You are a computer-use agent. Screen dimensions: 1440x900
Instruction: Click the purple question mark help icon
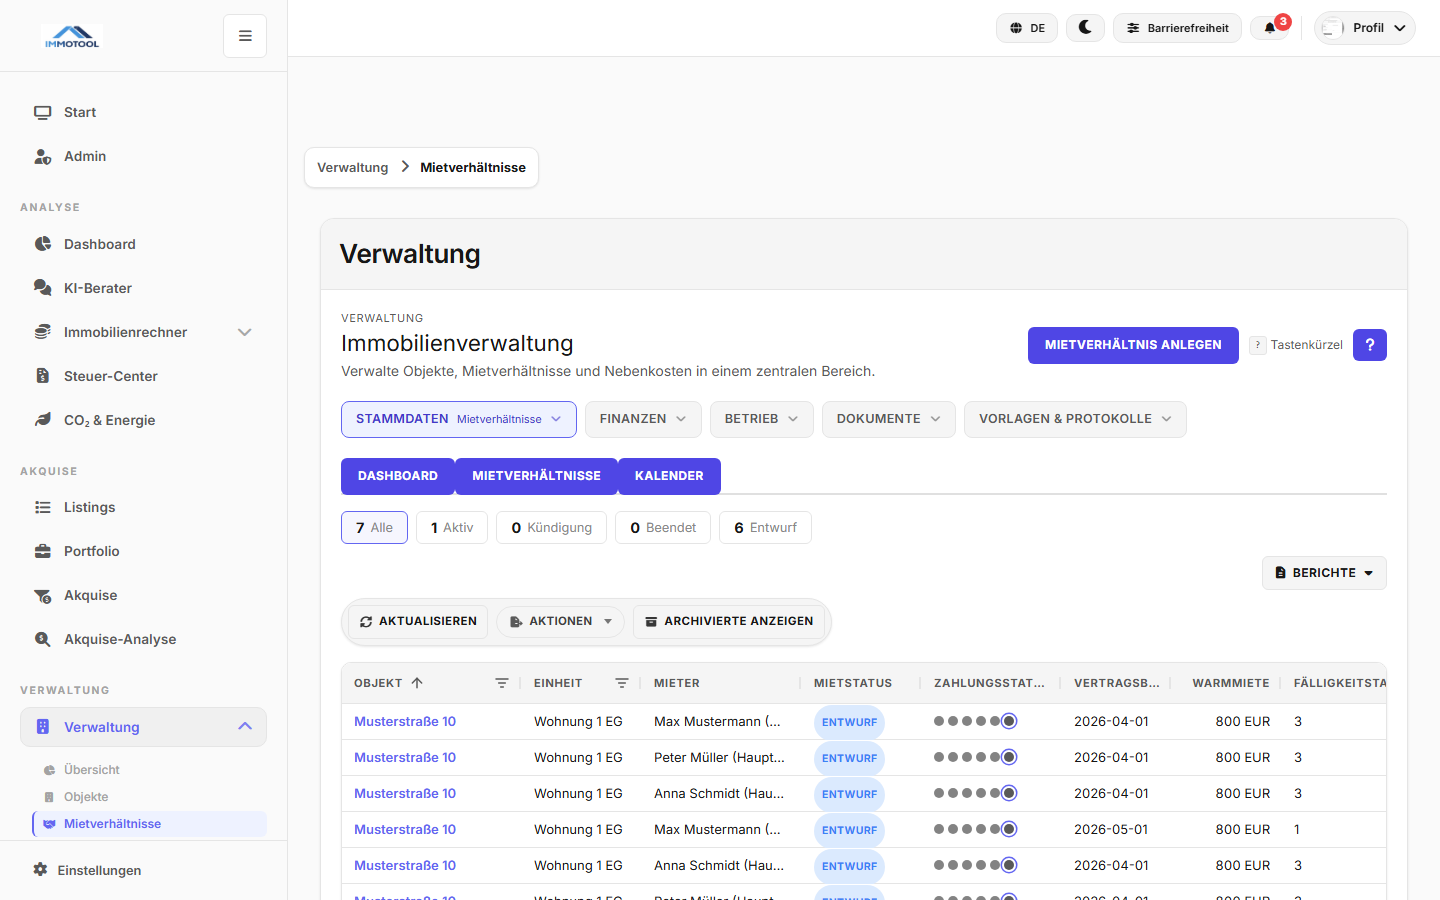1369,345
